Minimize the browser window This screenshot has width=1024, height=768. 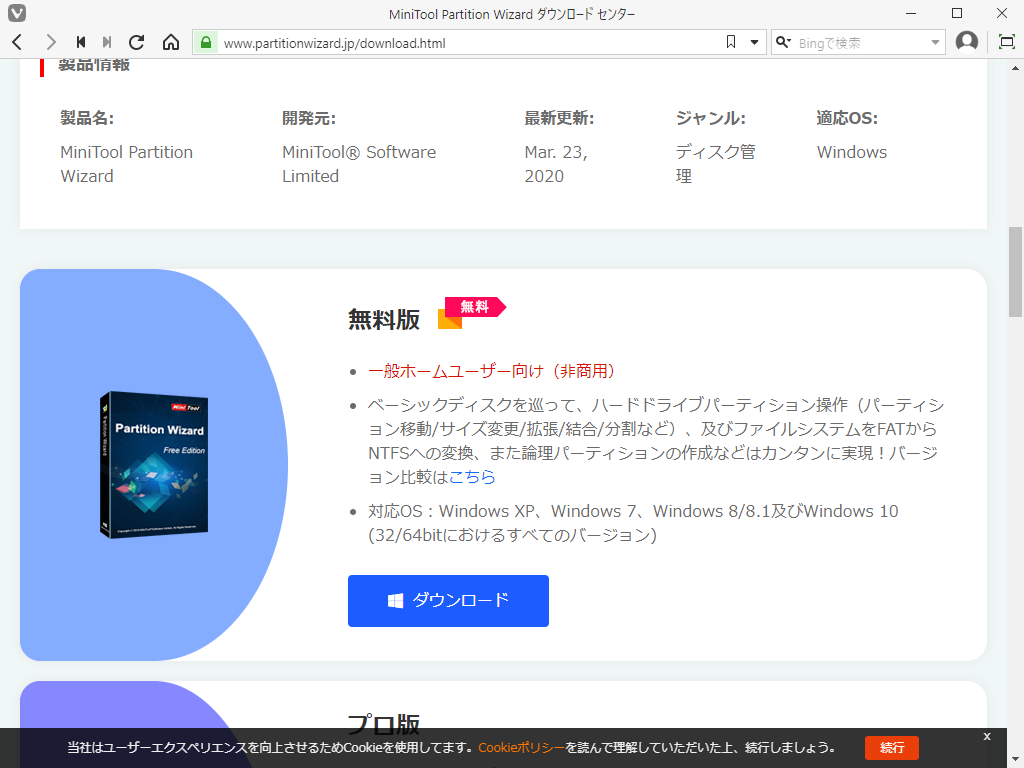[x=912, y=13]
